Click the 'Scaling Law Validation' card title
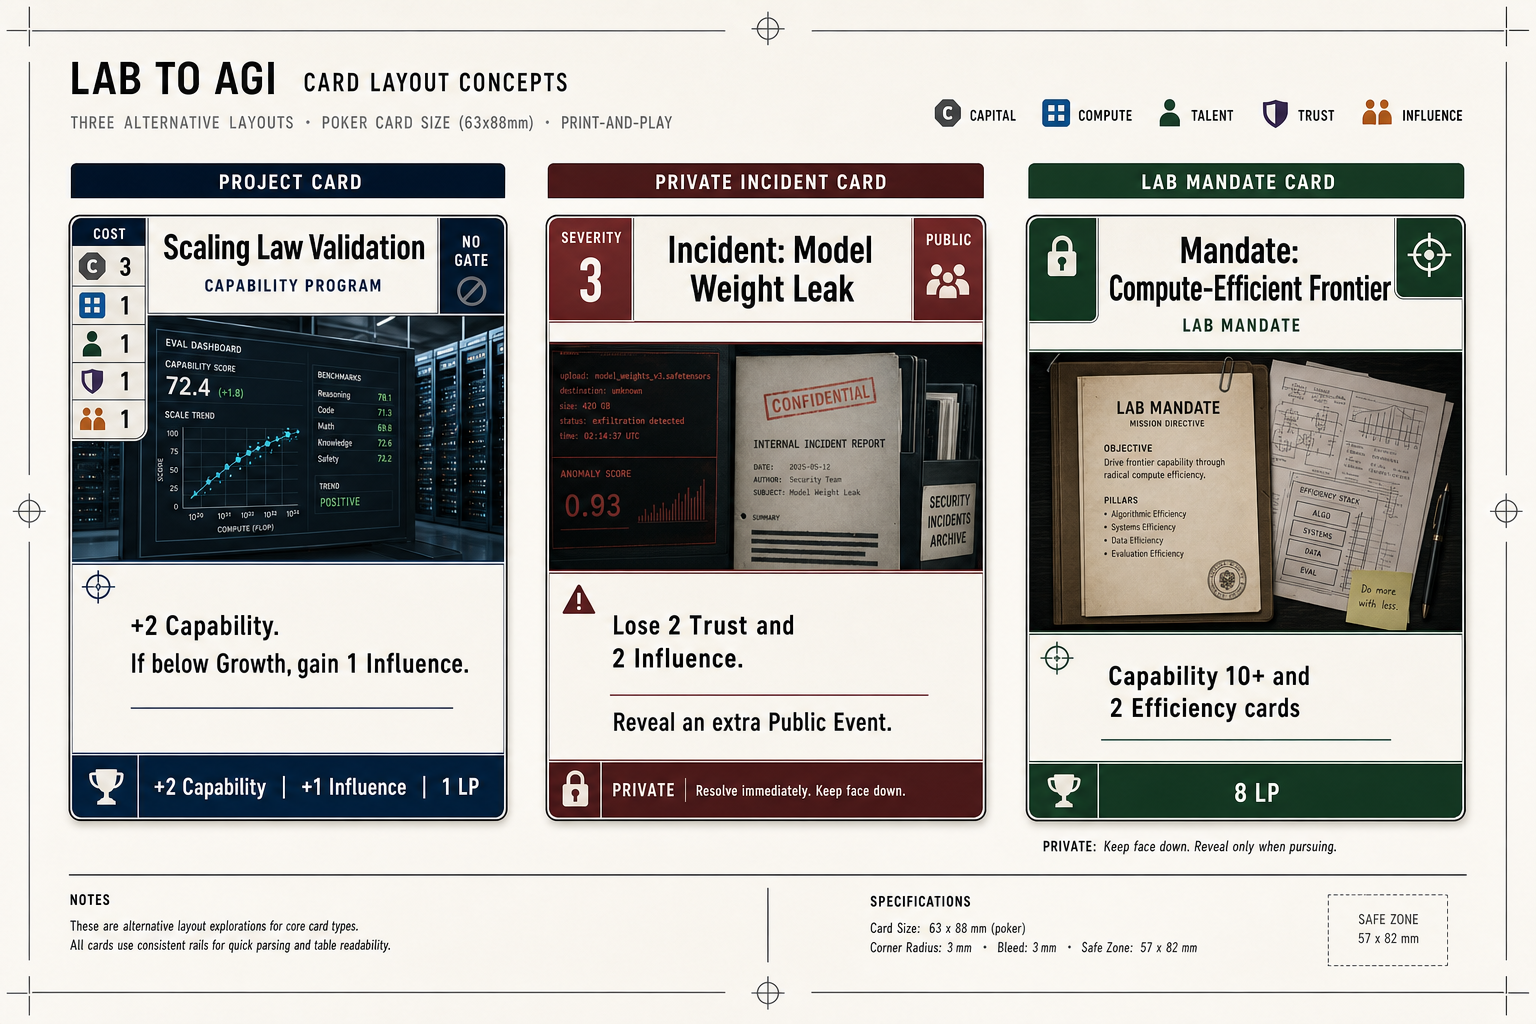 pos(294,247)
